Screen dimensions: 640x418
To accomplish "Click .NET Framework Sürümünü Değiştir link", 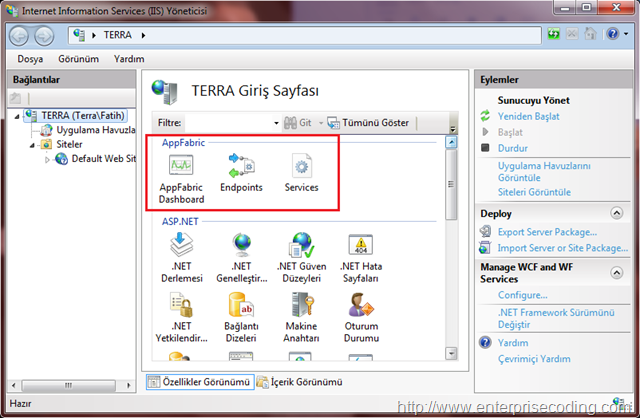I will pyautogui.click(x=556, y=318).
